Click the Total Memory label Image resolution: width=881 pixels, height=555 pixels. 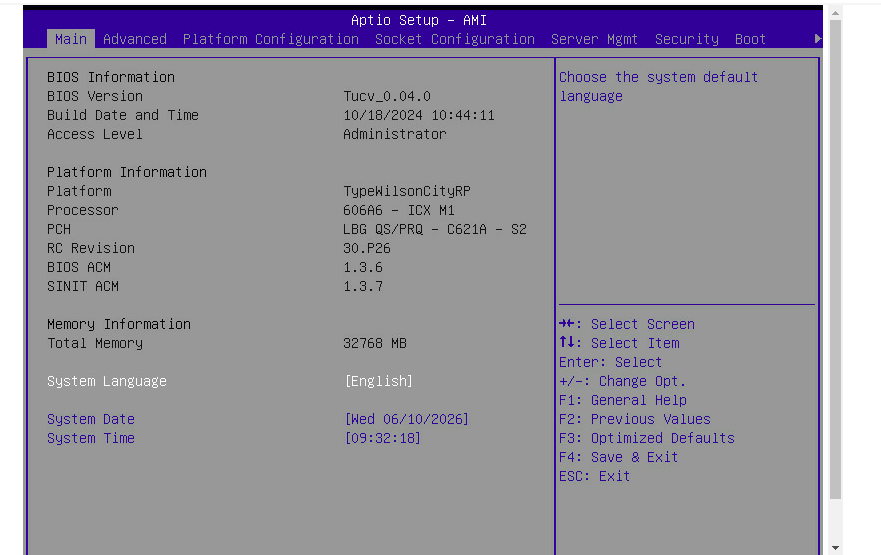(95, 343)
